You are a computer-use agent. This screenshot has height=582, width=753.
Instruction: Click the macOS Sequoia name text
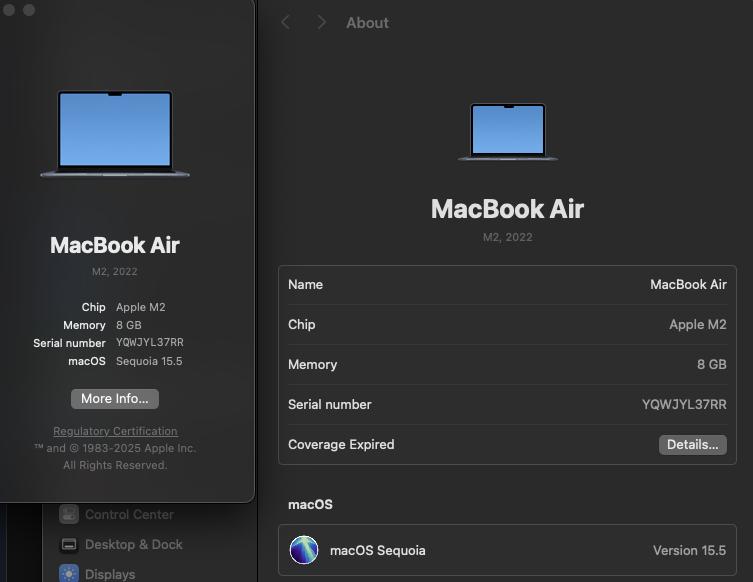point(377,550)
